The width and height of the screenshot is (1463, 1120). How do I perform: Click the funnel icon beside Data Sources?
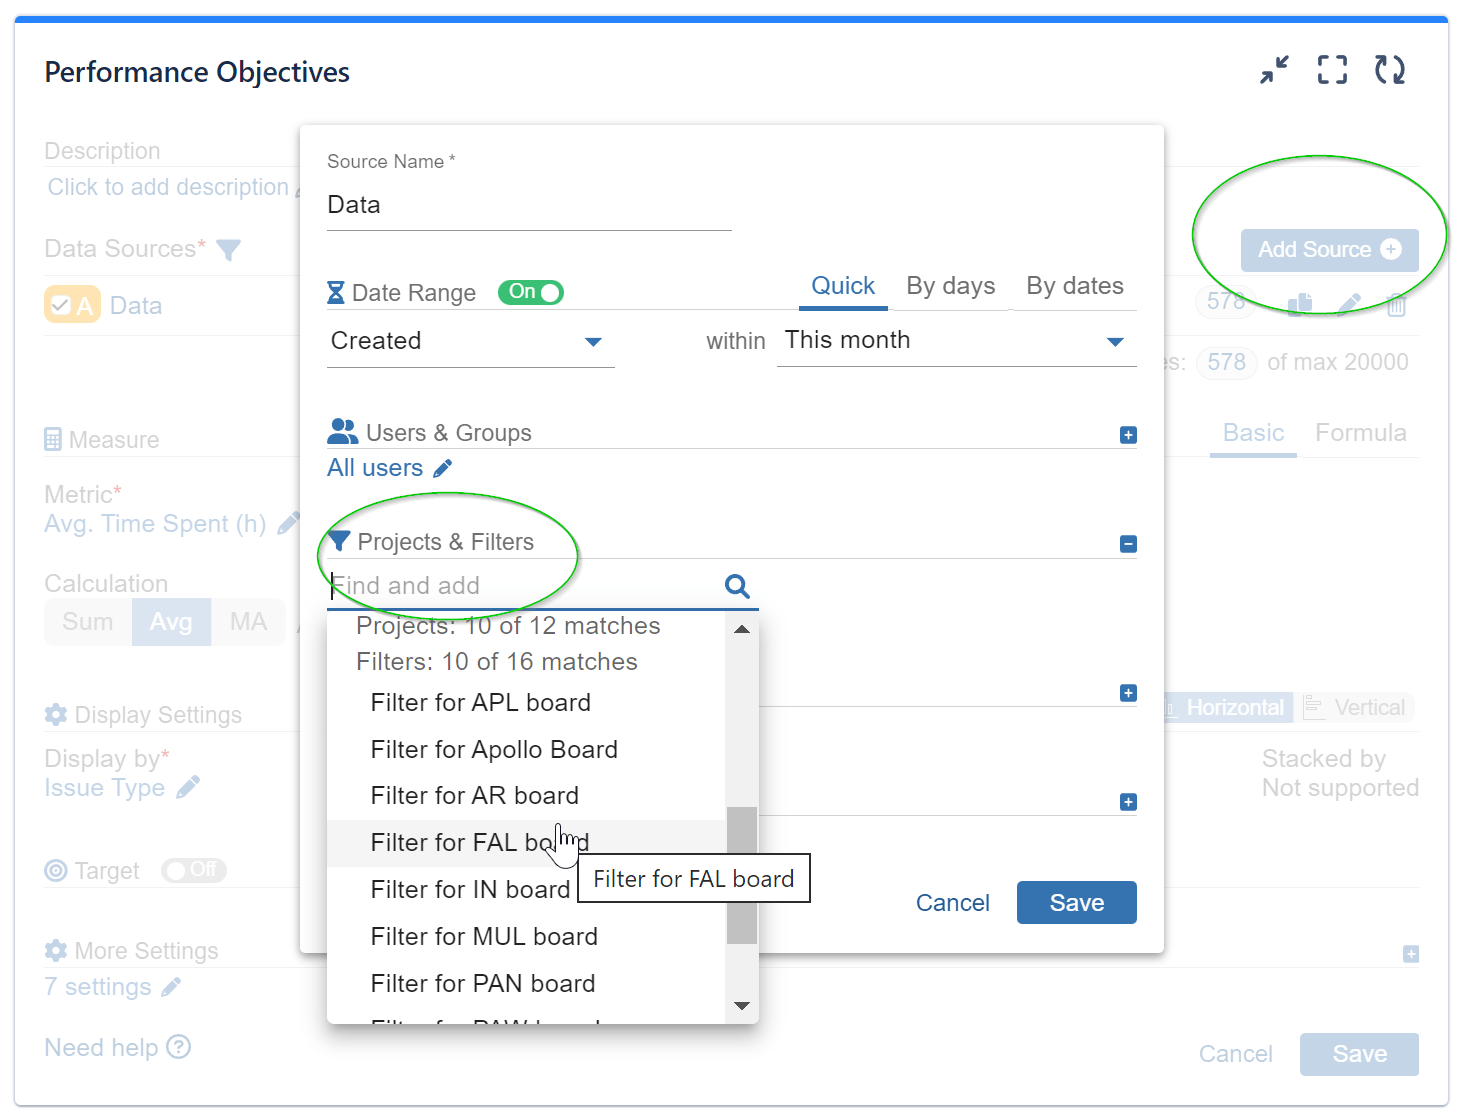228,250
